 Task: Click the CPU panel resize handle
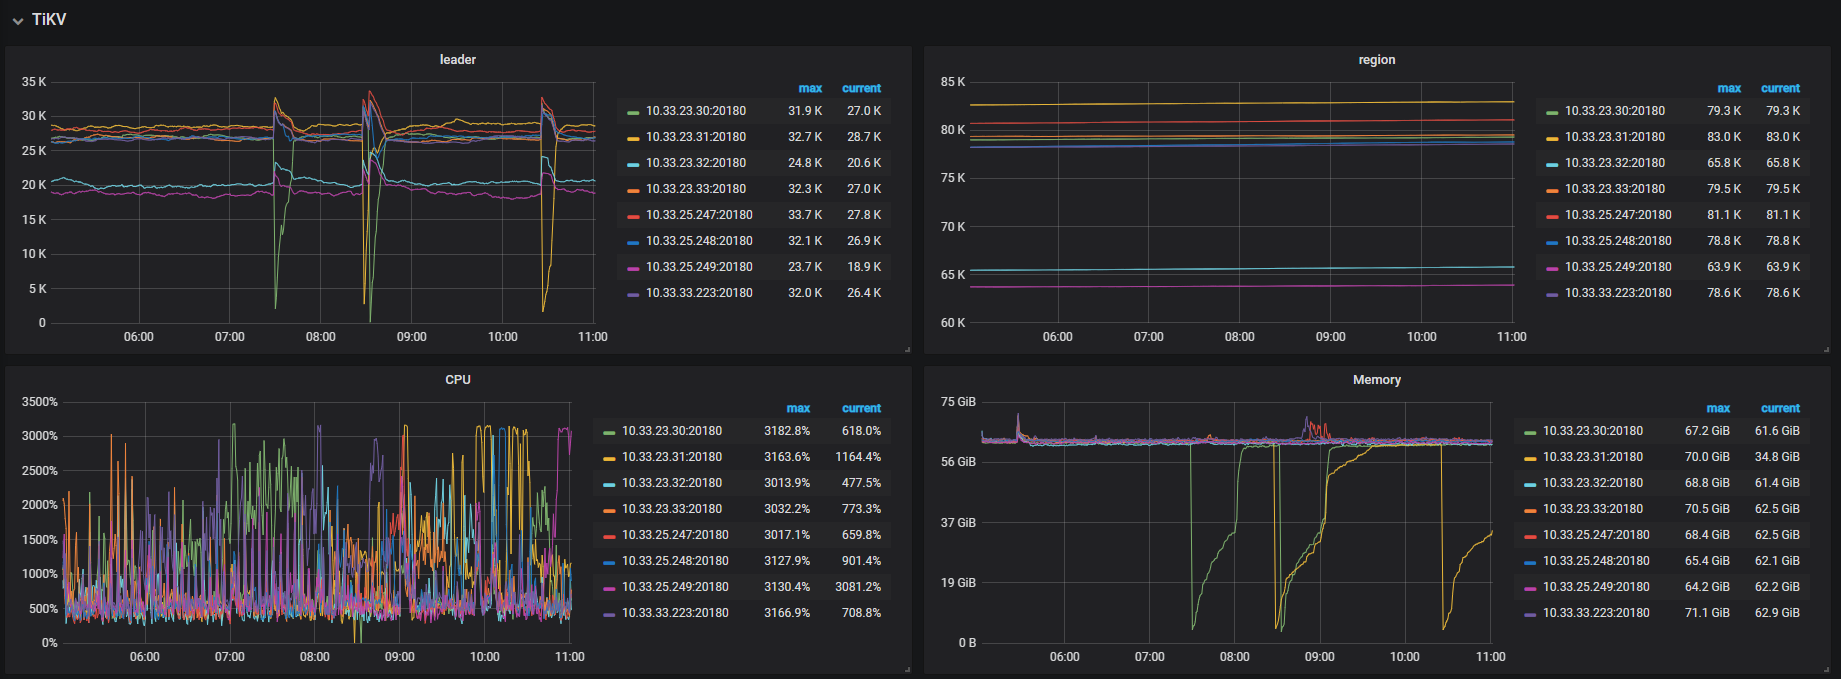[x=907, y=669]
